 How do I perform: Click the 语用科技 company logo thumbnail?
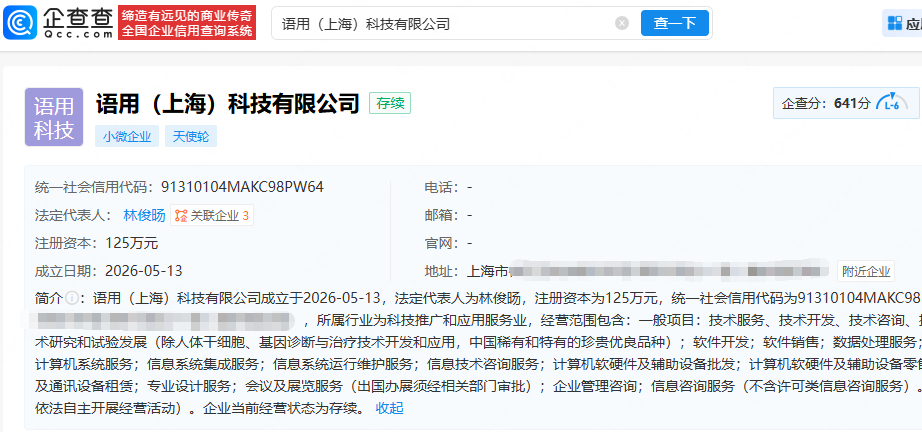pyautogui.click(x=54, y=117)
